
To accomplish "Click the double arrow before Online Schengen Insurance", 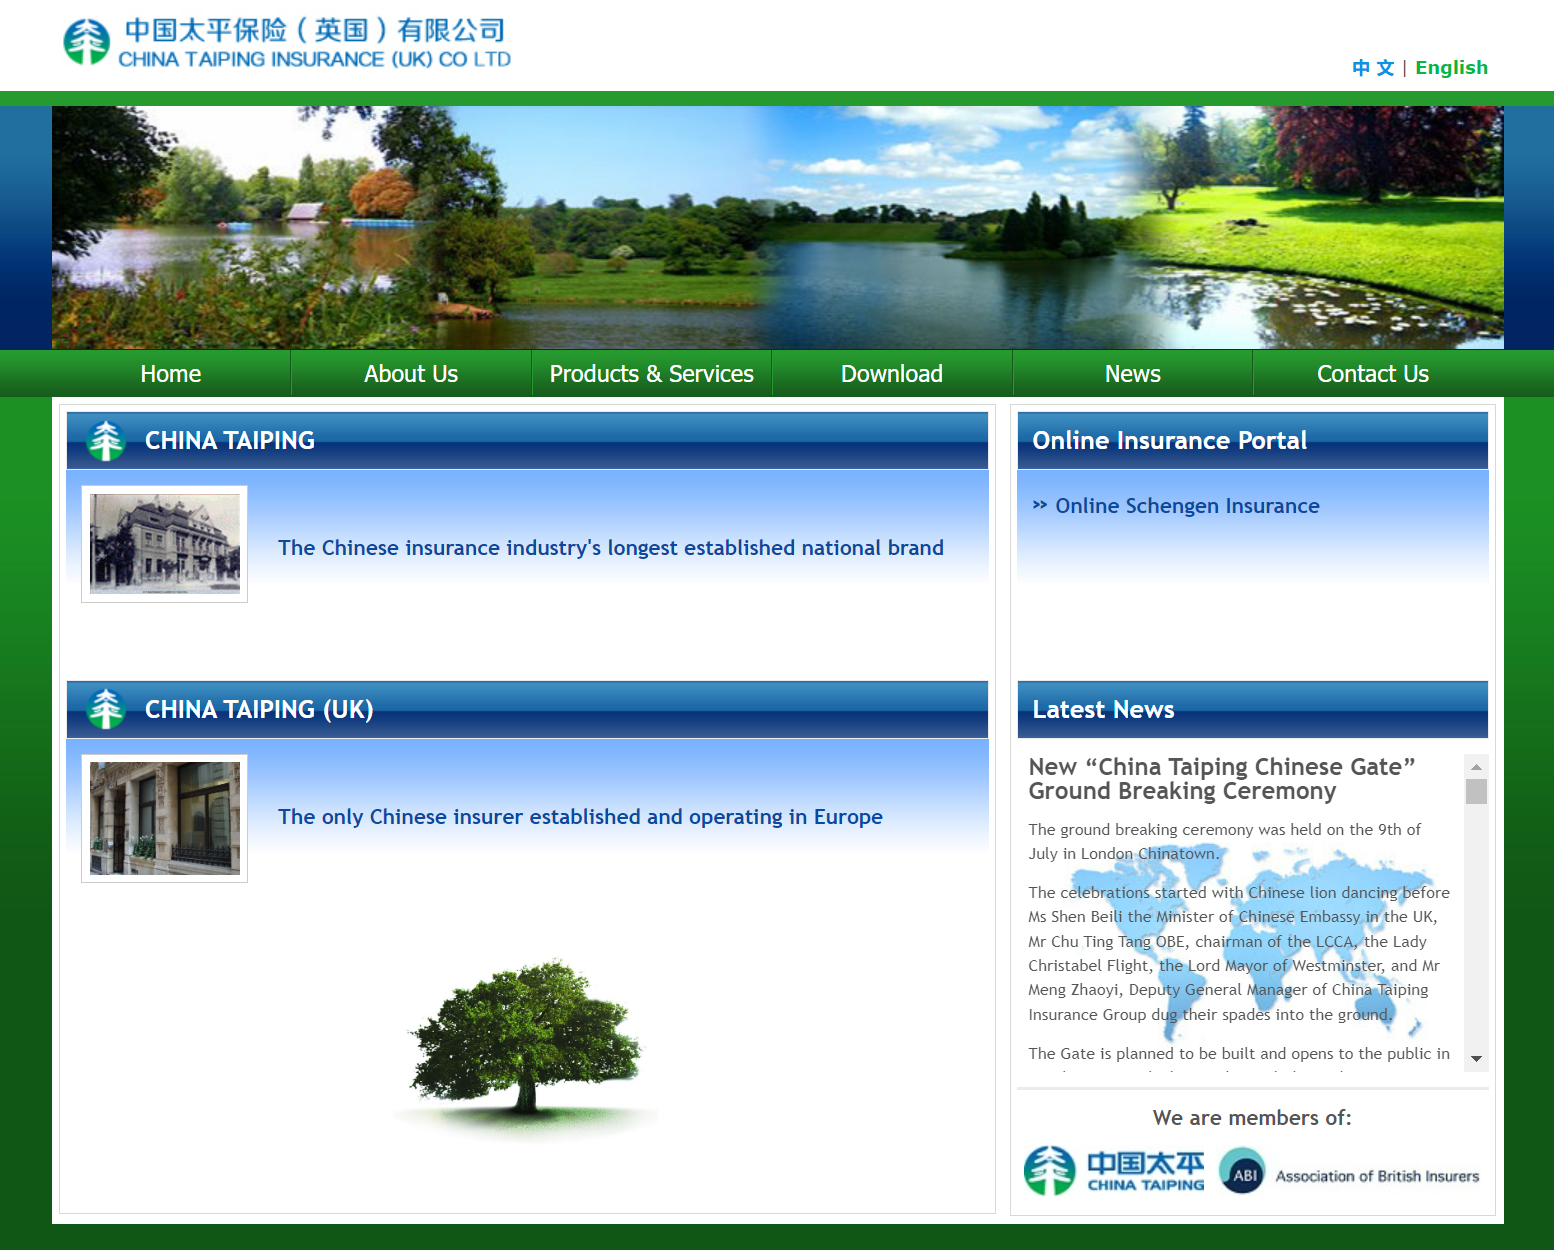I will coord(1040,505).
